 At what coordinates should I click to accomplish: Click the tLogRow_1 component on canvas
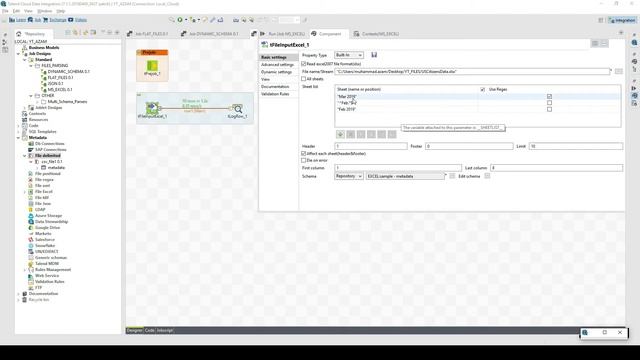click(x=237, y=109)
